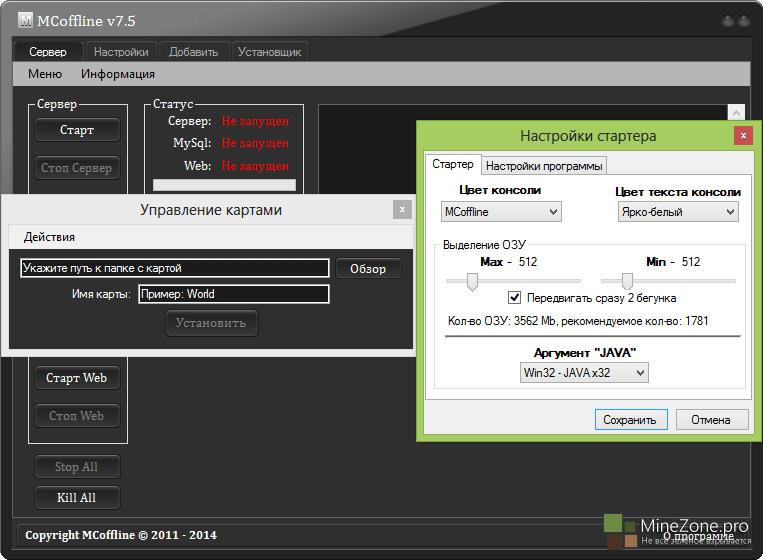The width and height of the screenshot is (763, 560).
Task: Select the Настройки программы tab
Action: tap(544, 166)
